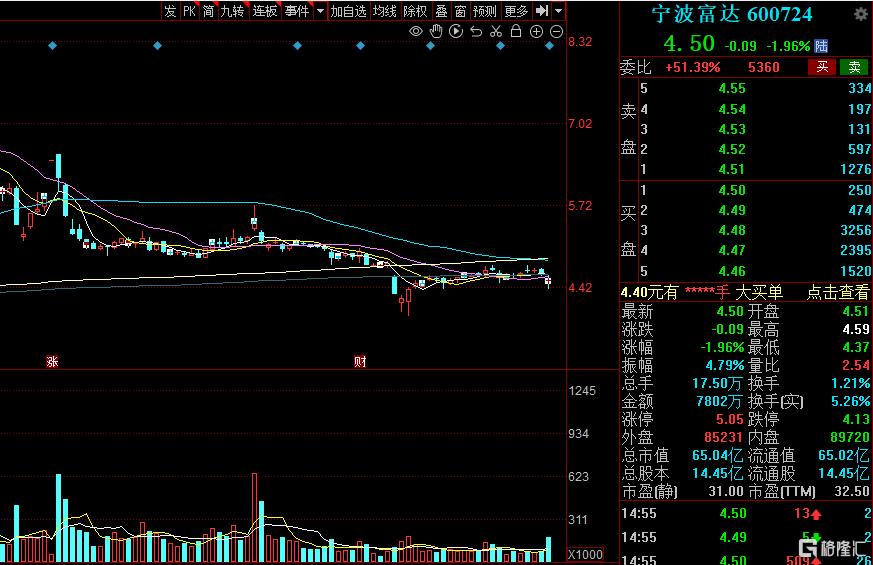873x565 pixels.
Task: Toggle the 九转 indicator
Action: 232,11
